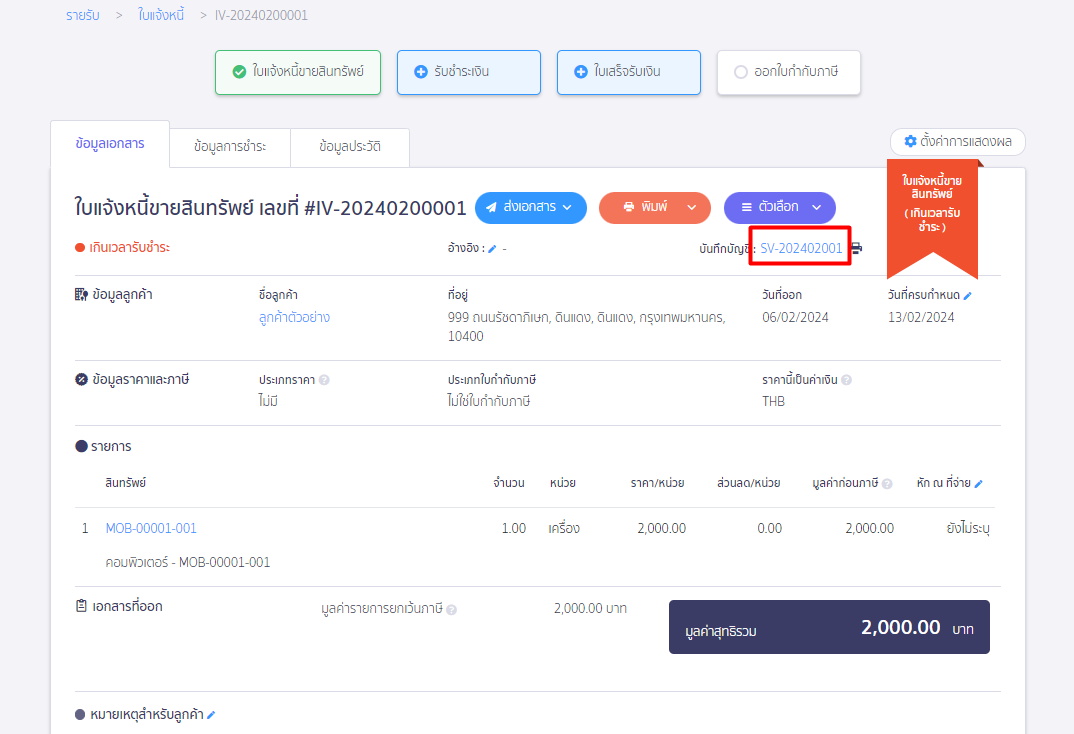Viewport: 1074px width, 734px height.
Task: Click the help icon next to มูลค่าก่อนภาษี
Action: click(x=887, y=484)
